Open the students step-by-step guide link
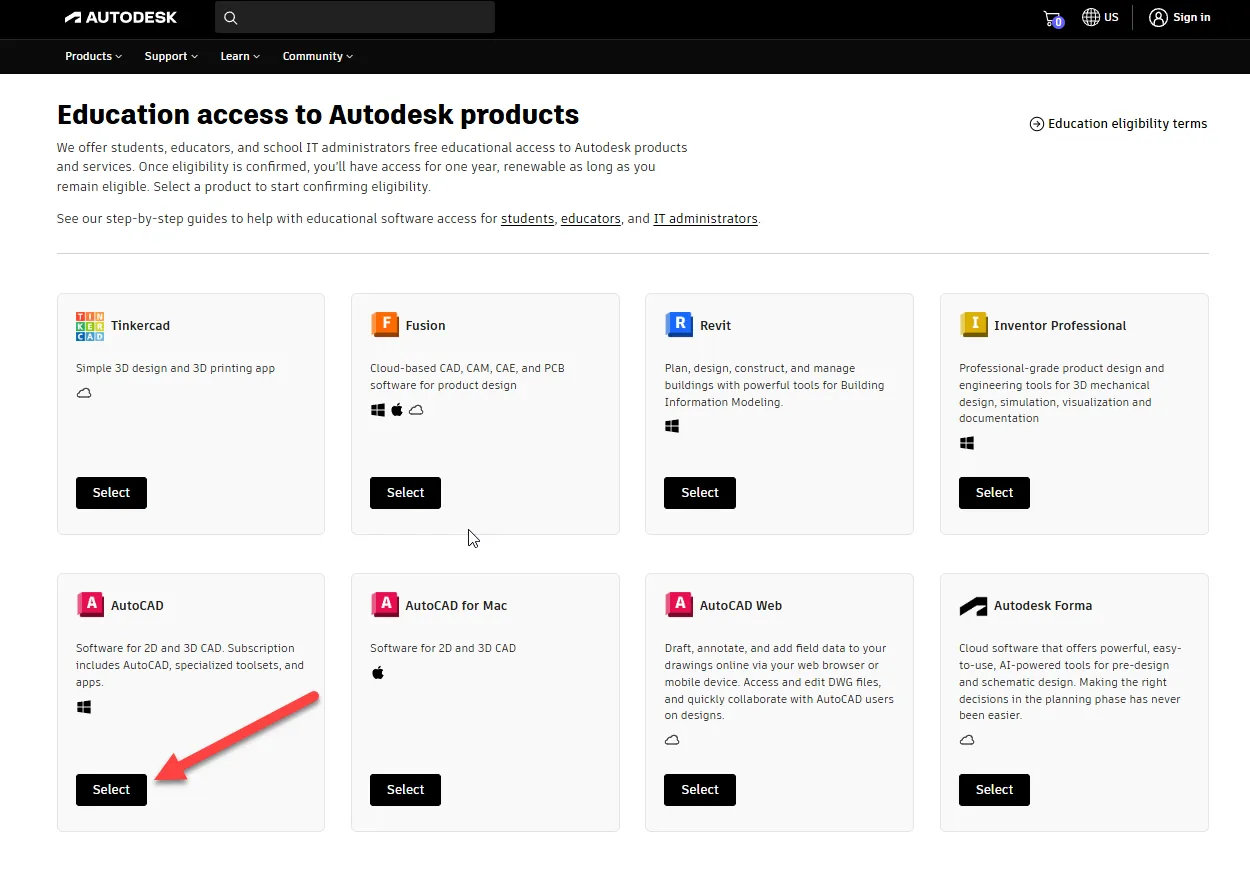The width and height of the screenshot is (1250, 869). [527, 219]
